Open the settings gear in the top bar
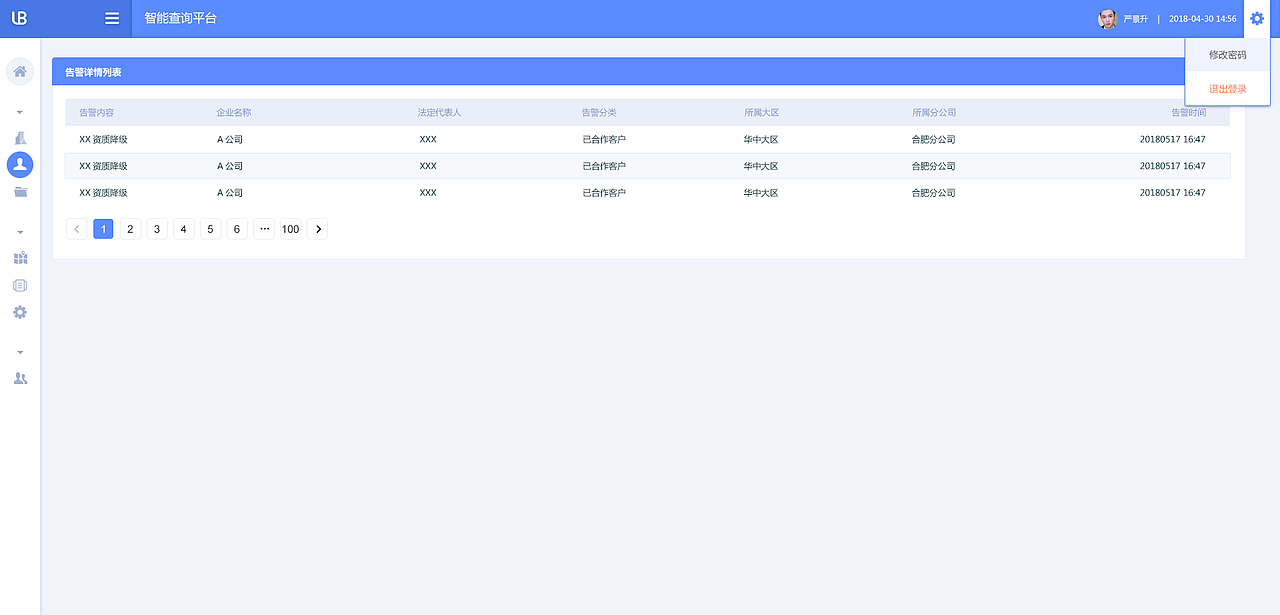 (1257, 18)
